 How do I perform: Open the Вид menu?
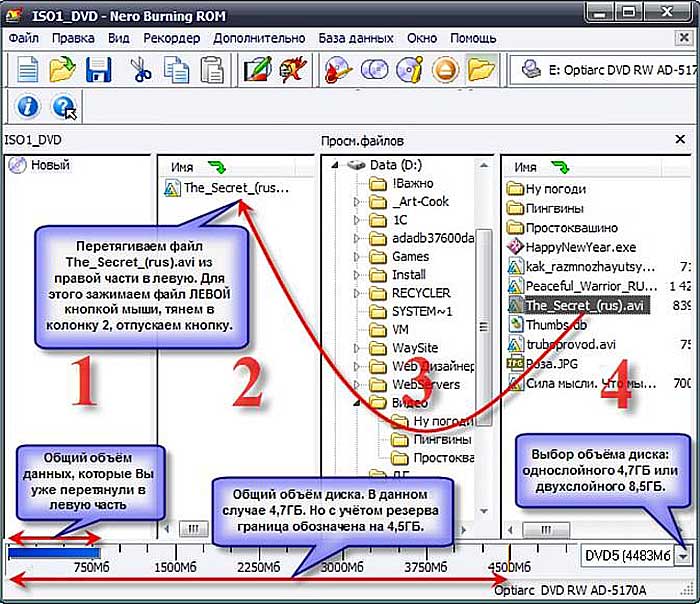[119, 38]
